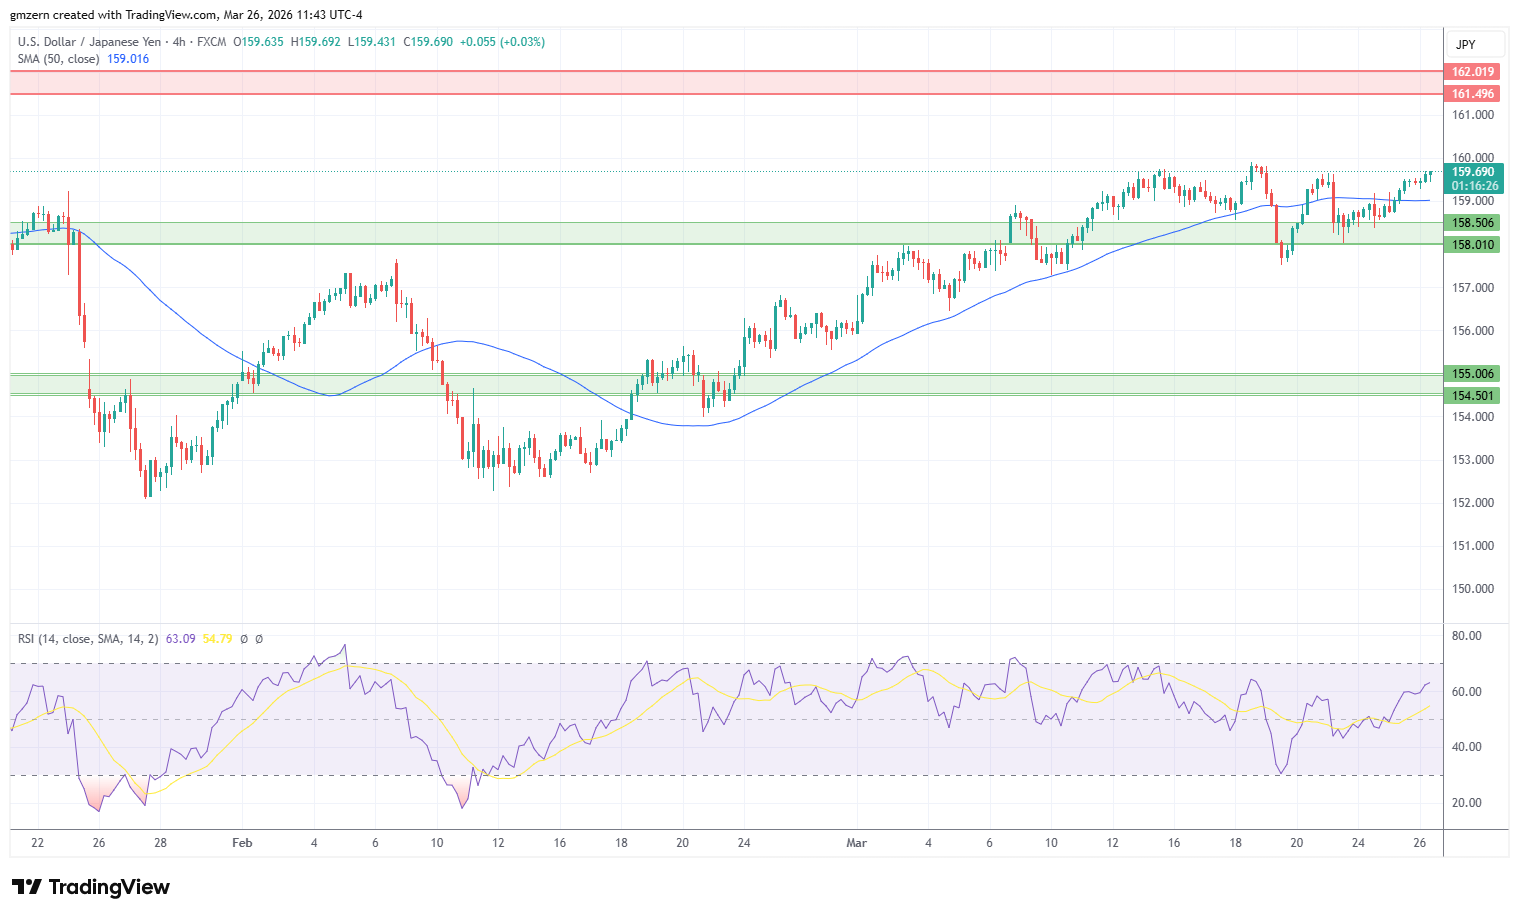This screenshot has width=1519, height=917.
Task: Click the red 161.496 price tag
Action: pos(1473,94)
